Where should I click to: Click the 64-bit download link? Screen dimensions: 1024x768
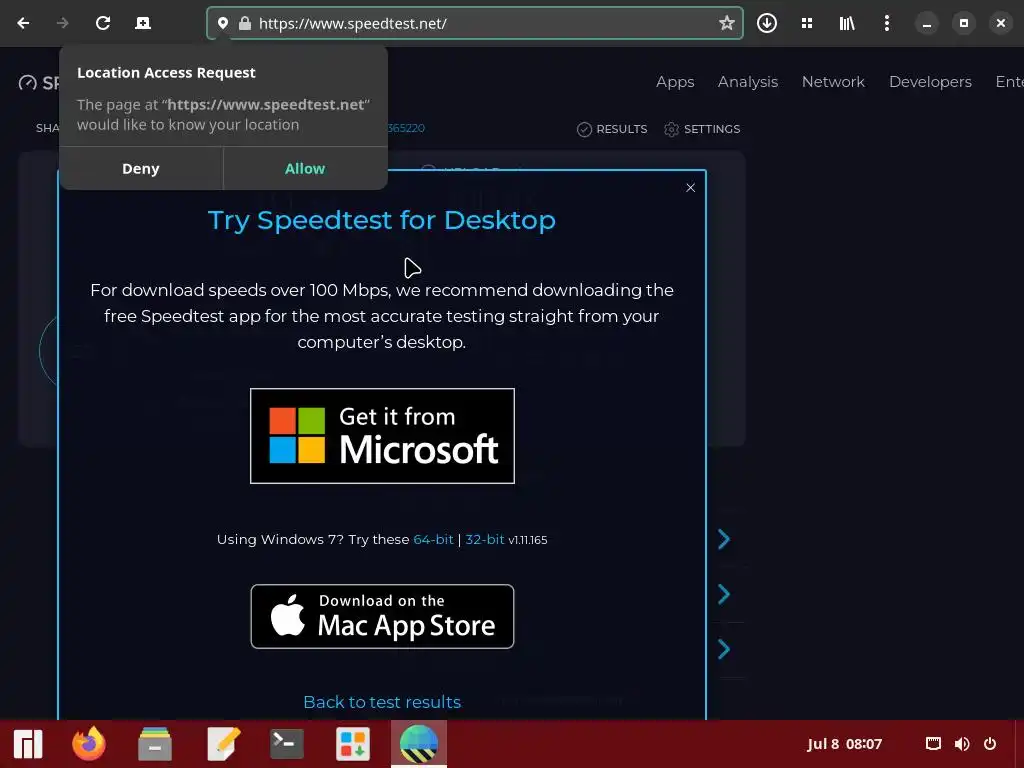click(x=433, y=539)
